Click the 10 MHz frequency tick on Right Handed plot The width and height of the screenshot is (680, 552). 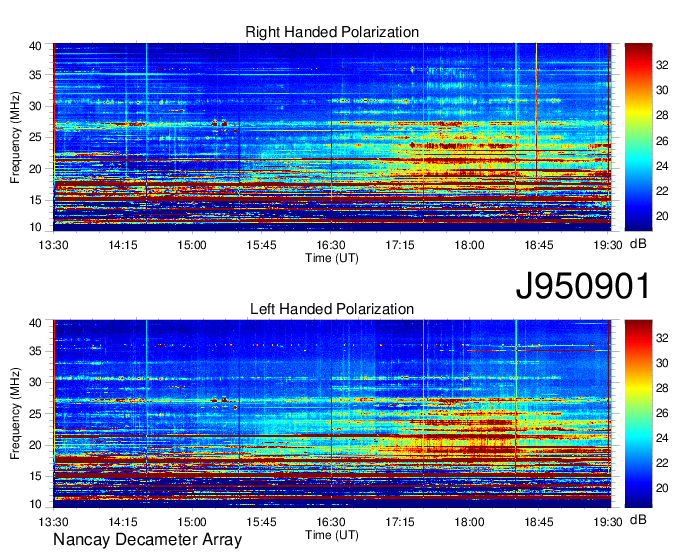[x=35, y=227]
